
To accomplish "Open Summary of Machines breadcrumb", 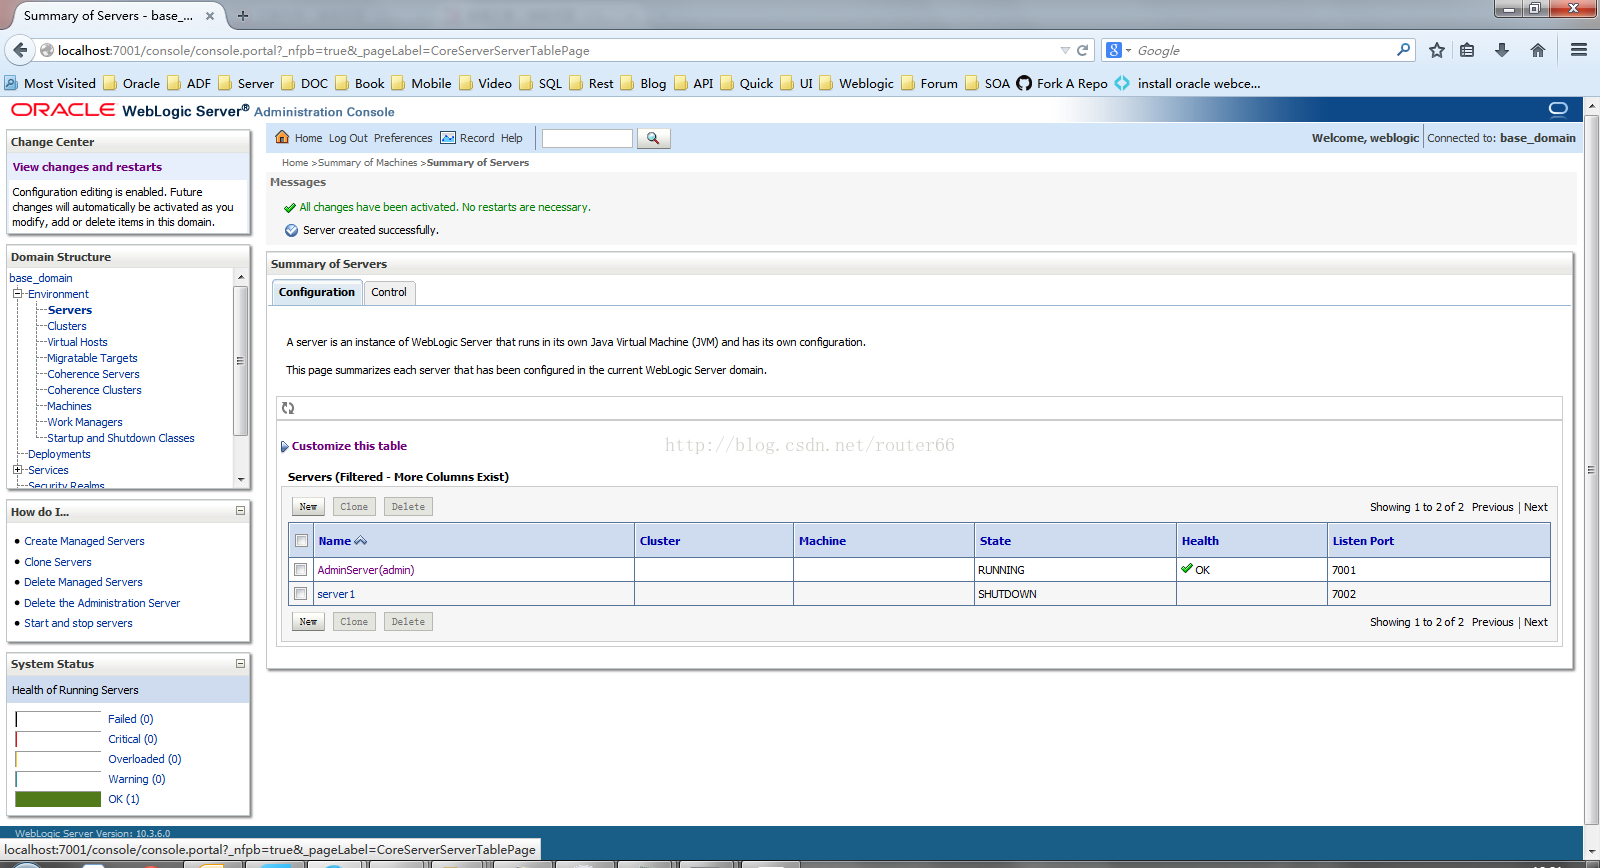I will click(368, 162).
